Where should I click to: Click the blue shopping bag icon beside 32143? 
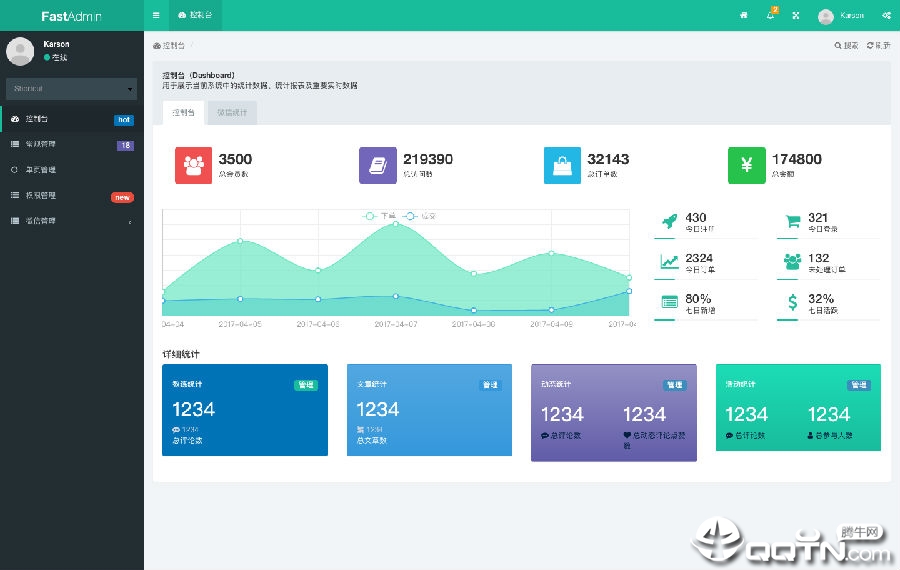click(x=562, y=165)
